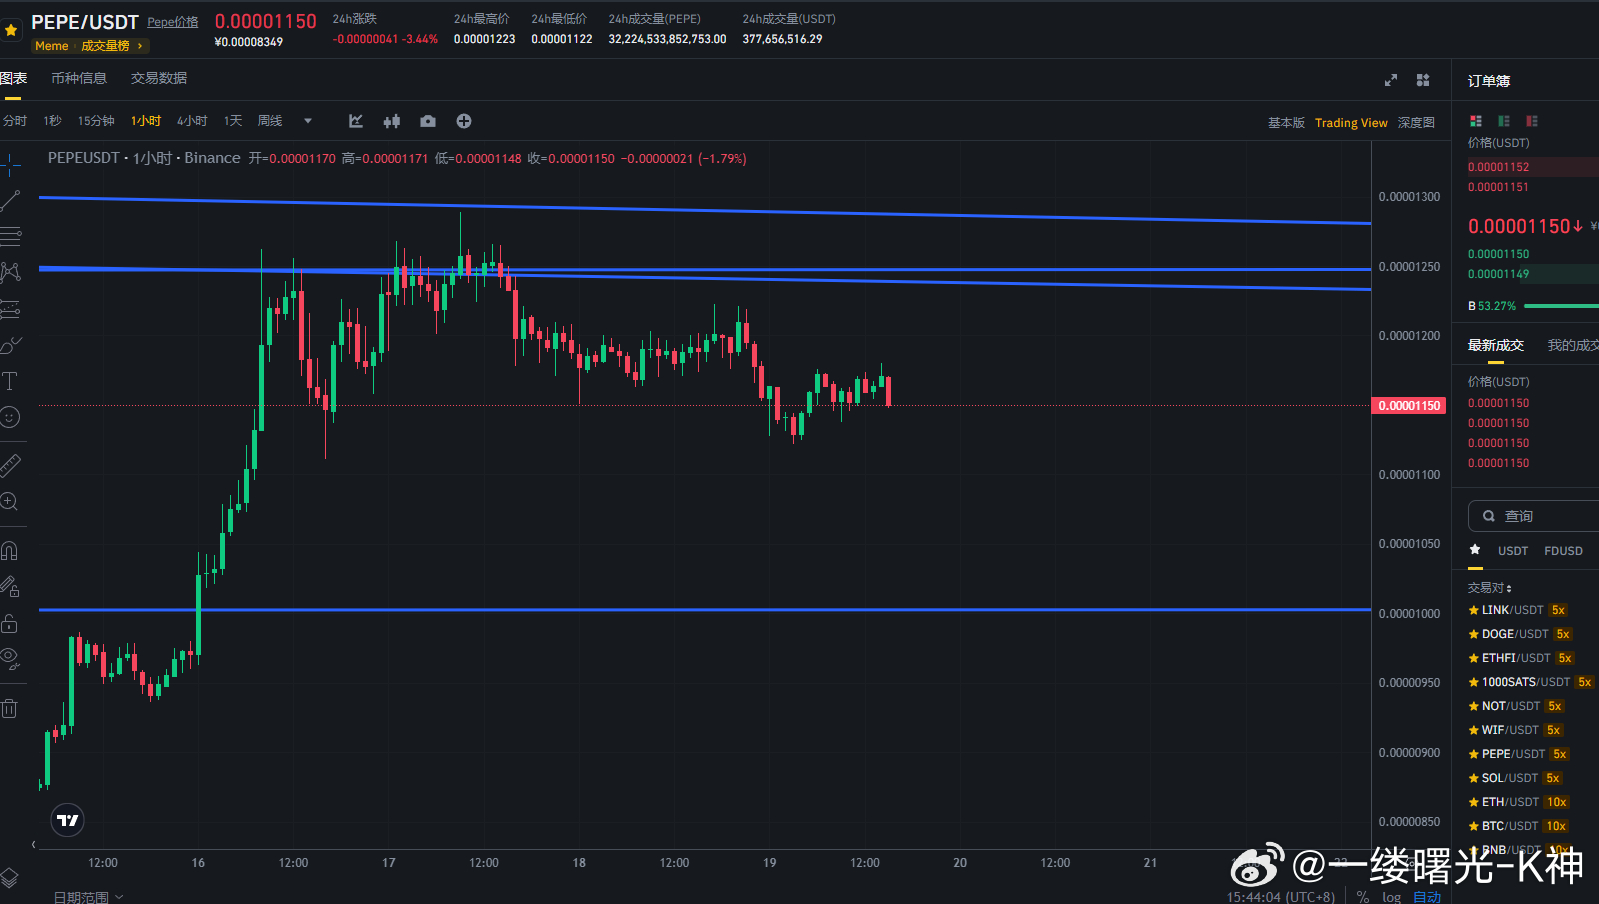Click the plus circle icon in chart toolbar
This screenshot has width=1599, height=904.
tap(464, 121)
